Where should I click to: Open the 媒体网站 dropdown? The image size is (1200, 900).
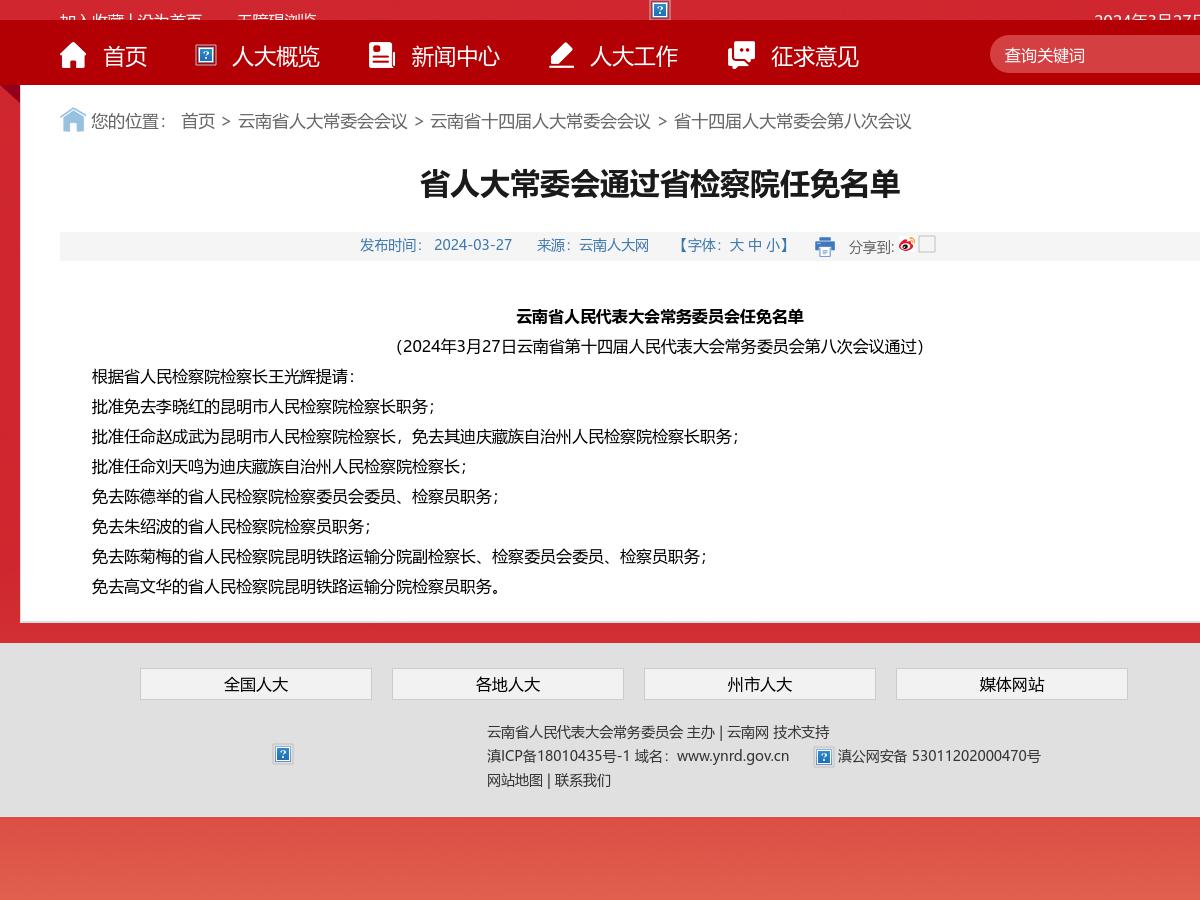tap(1011, 684)
